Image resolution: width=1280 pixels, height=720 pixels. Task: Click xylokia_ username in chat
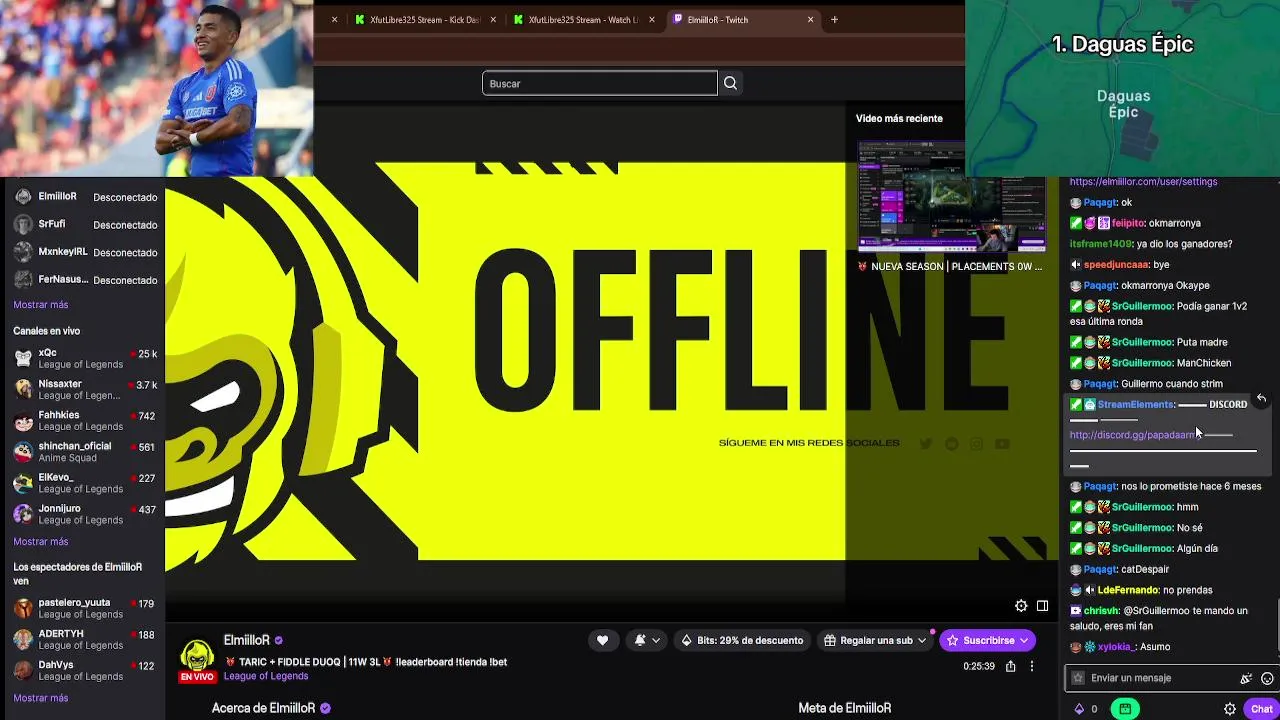pyautogui.click(x=1116, y=647)
